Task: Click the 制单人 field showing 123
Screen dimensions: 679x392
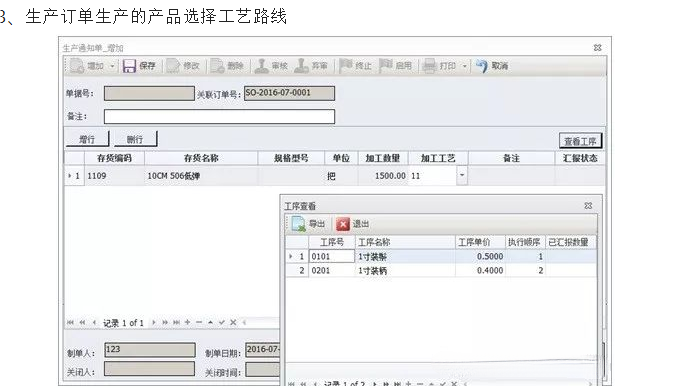Action: 150,350
